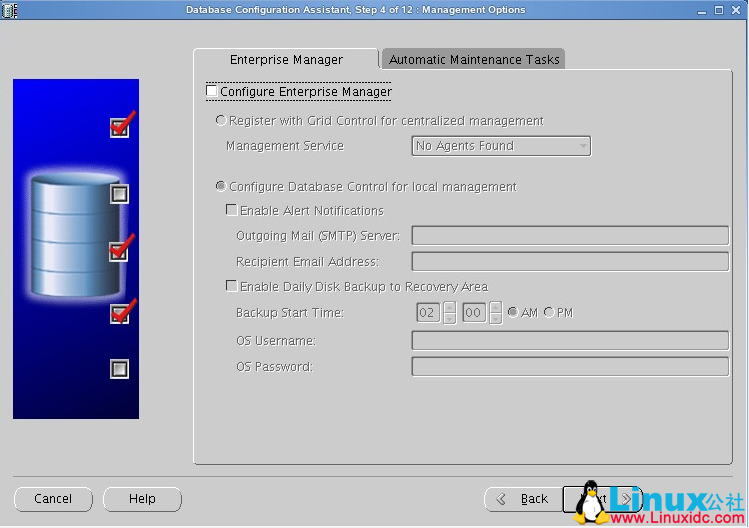Select Register with Grid Control radio option

coord(221,121)
